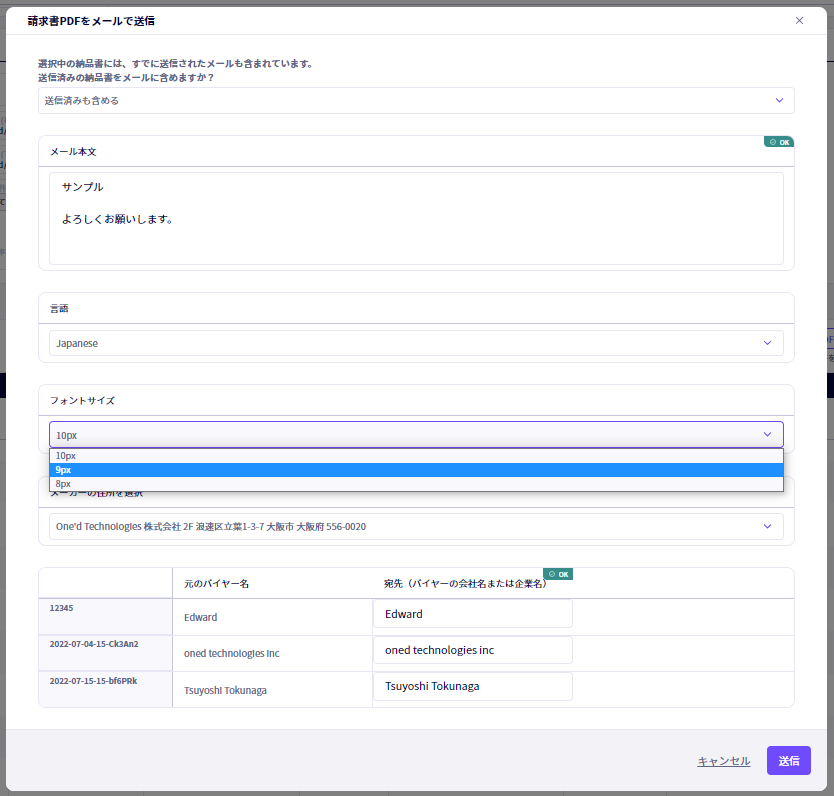Click original buyer name Edward
Image resolution: width=834 pixels, height=796 pixels.
point(201,617)
